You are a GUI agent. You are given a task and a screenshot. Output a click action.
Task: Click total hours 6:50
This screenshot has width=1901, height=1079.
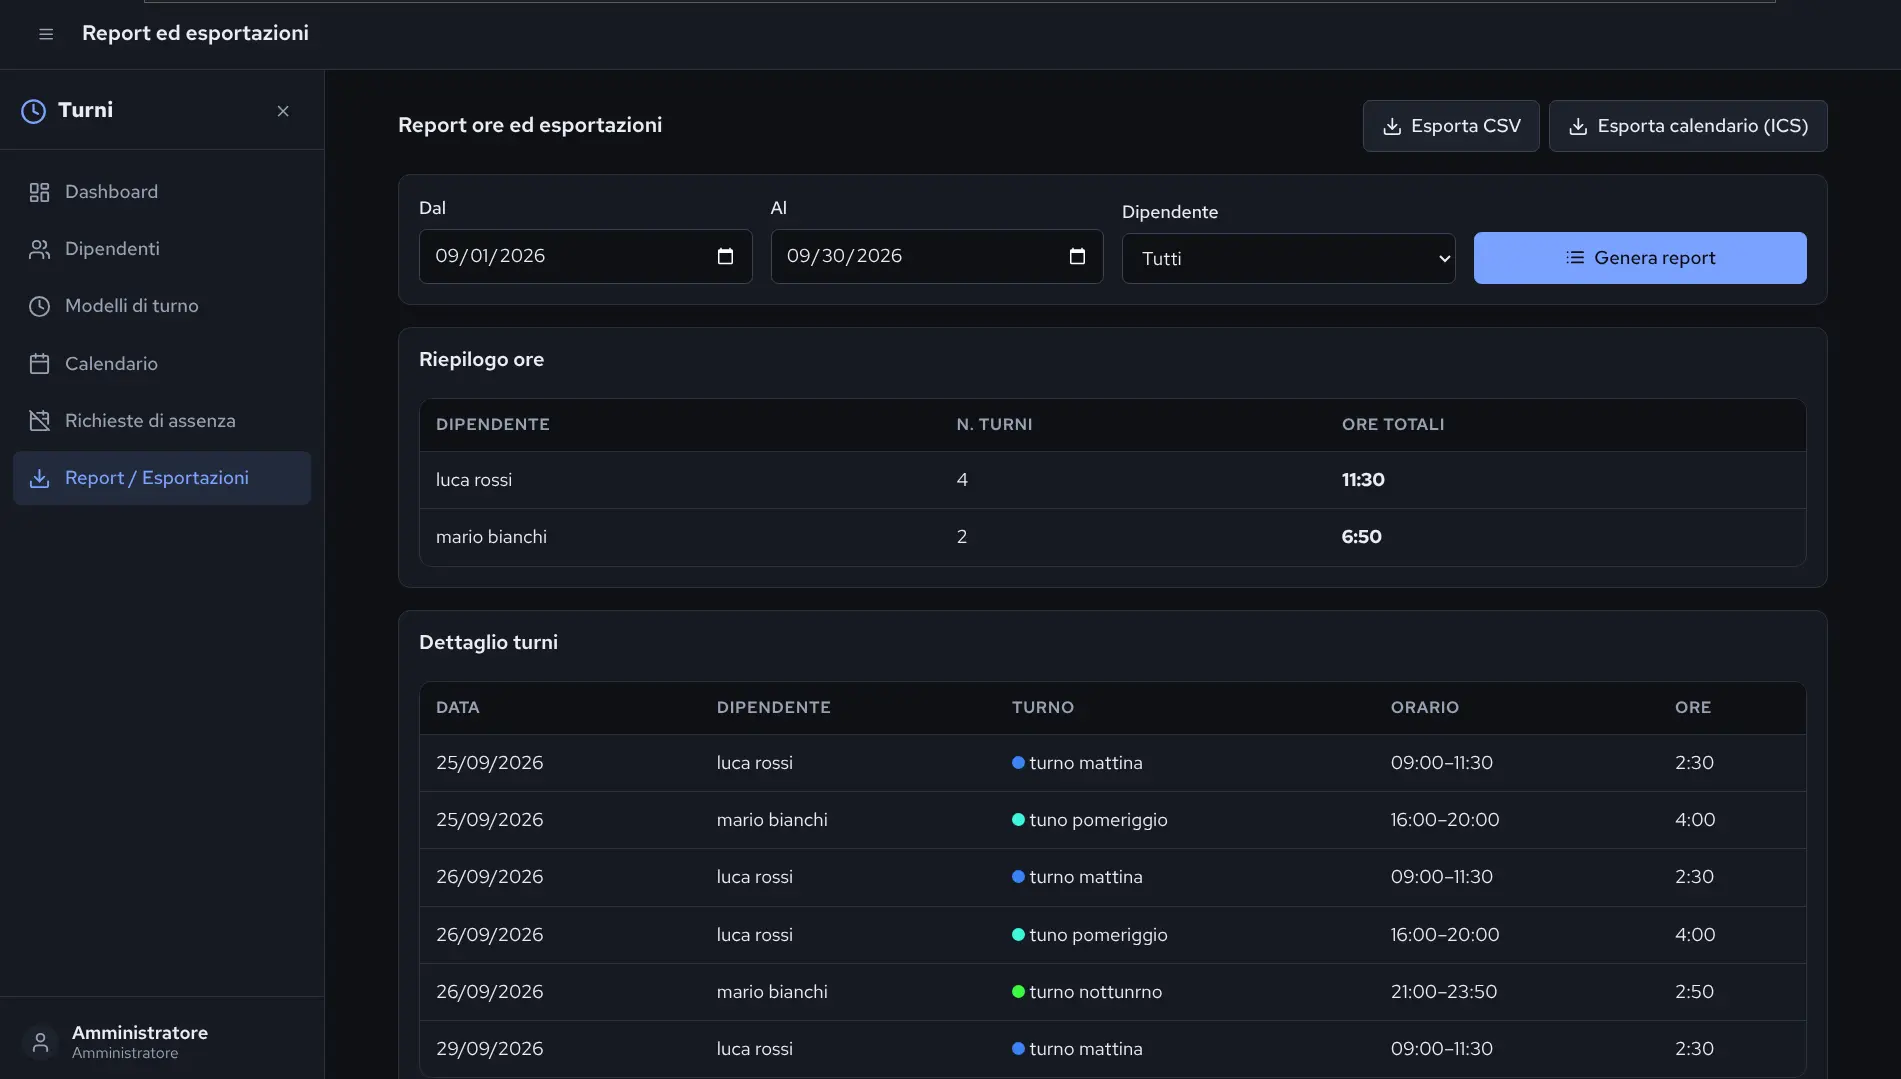click(x=1361, y=537)
